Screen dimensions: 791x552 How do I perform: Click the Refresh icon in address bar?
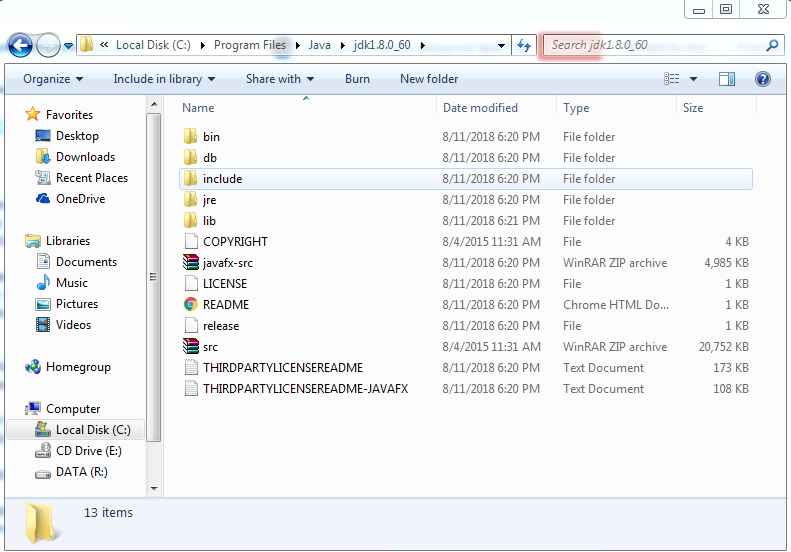click(524, 45)
